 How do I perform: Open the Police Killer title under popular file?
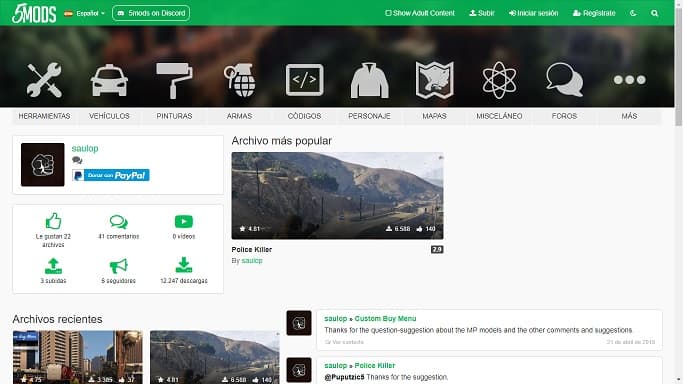252,249
